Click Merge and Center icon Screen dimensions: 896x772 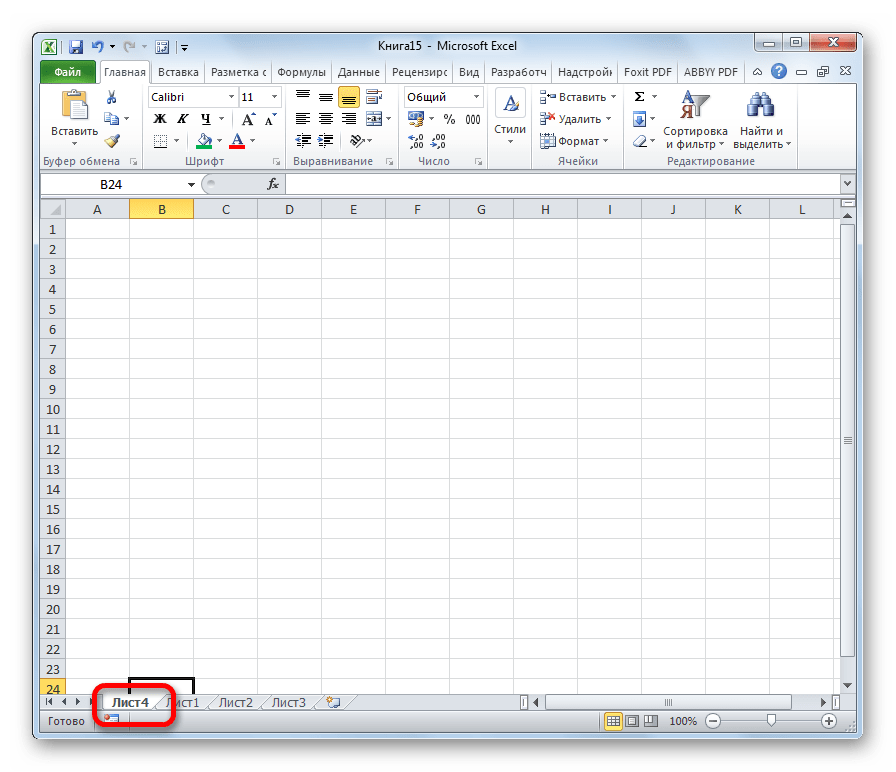[x=374, y=119]
